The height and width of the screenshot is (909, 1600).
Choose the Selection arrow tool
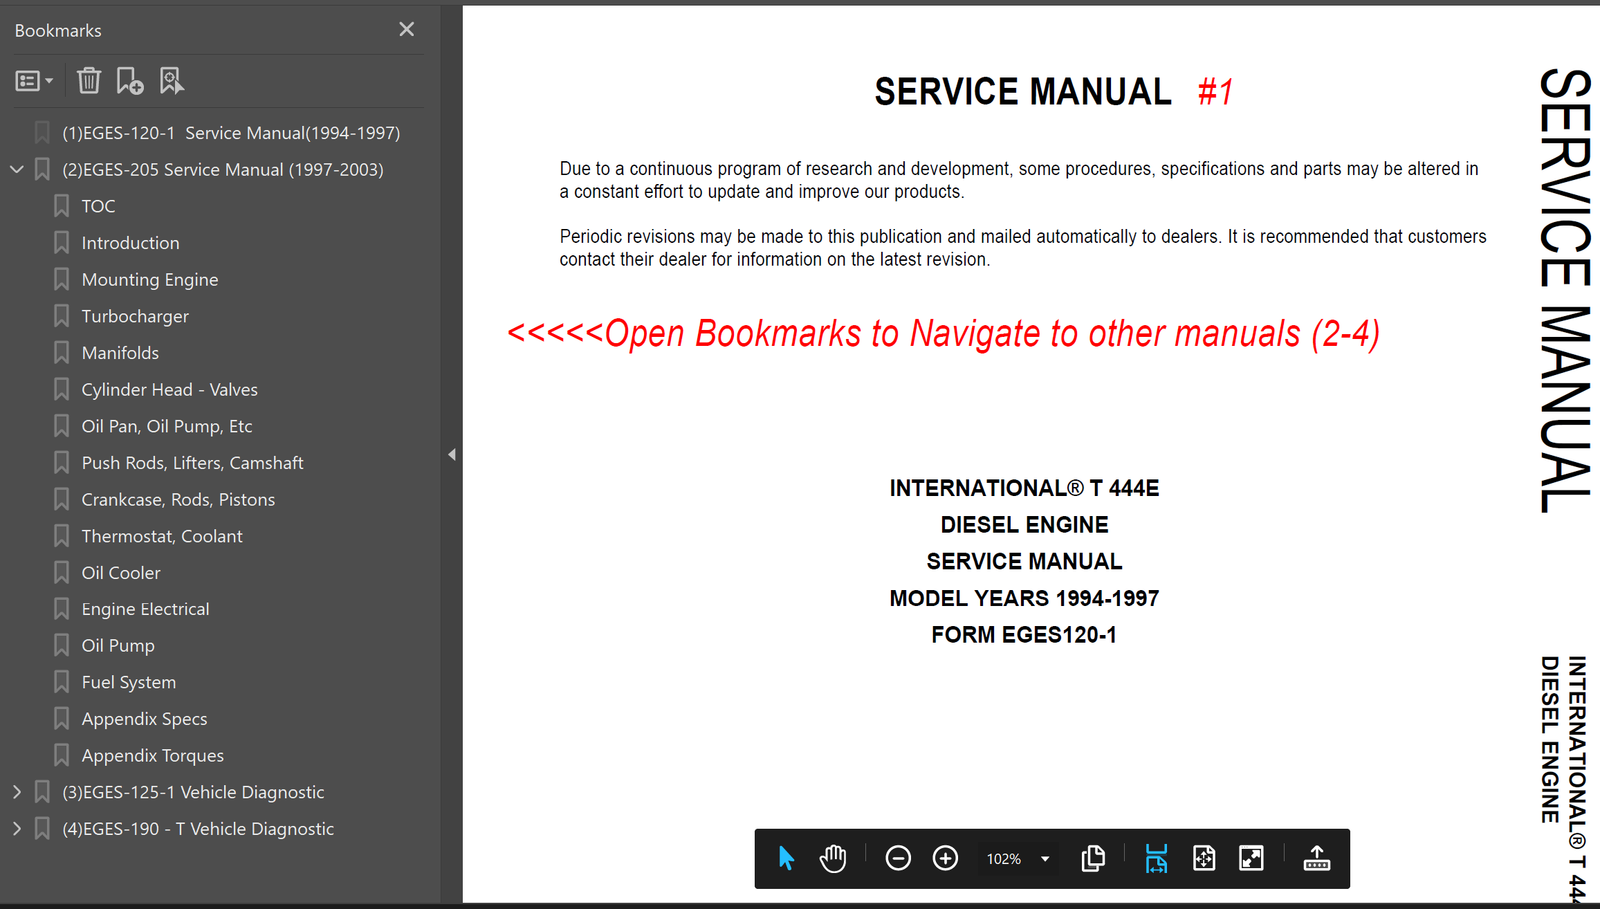(786, 858)
